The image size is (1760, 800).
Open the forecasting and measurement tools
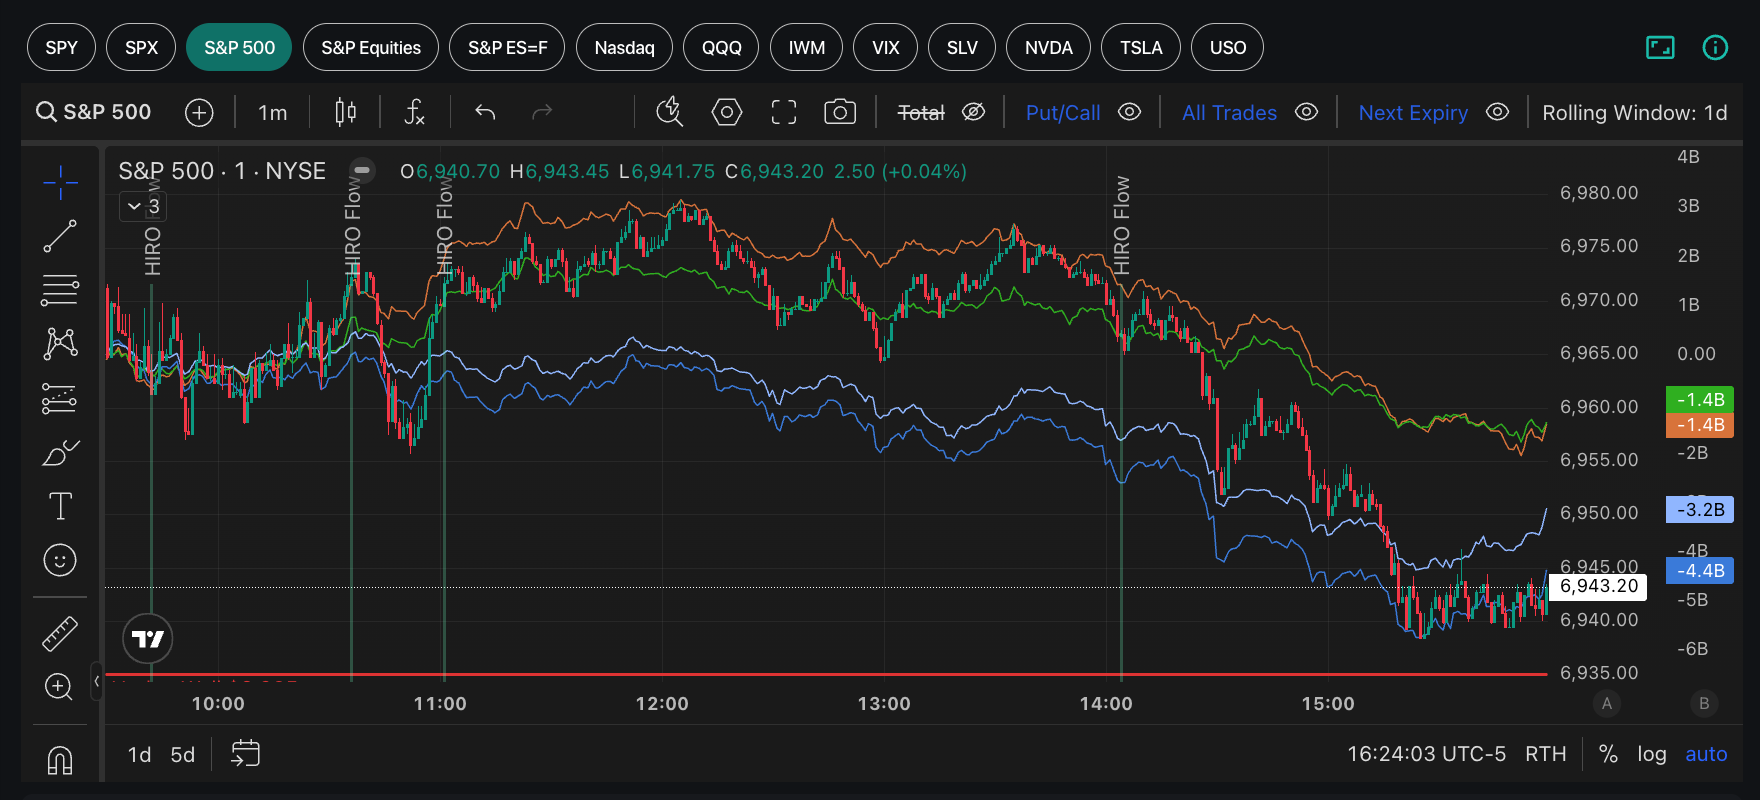coord(60,398)
